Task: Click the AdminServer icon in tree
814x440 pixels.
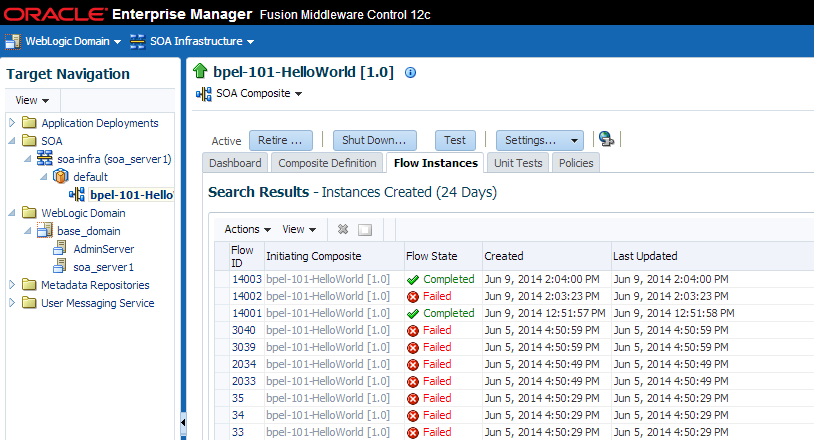Action: [60, 249]
